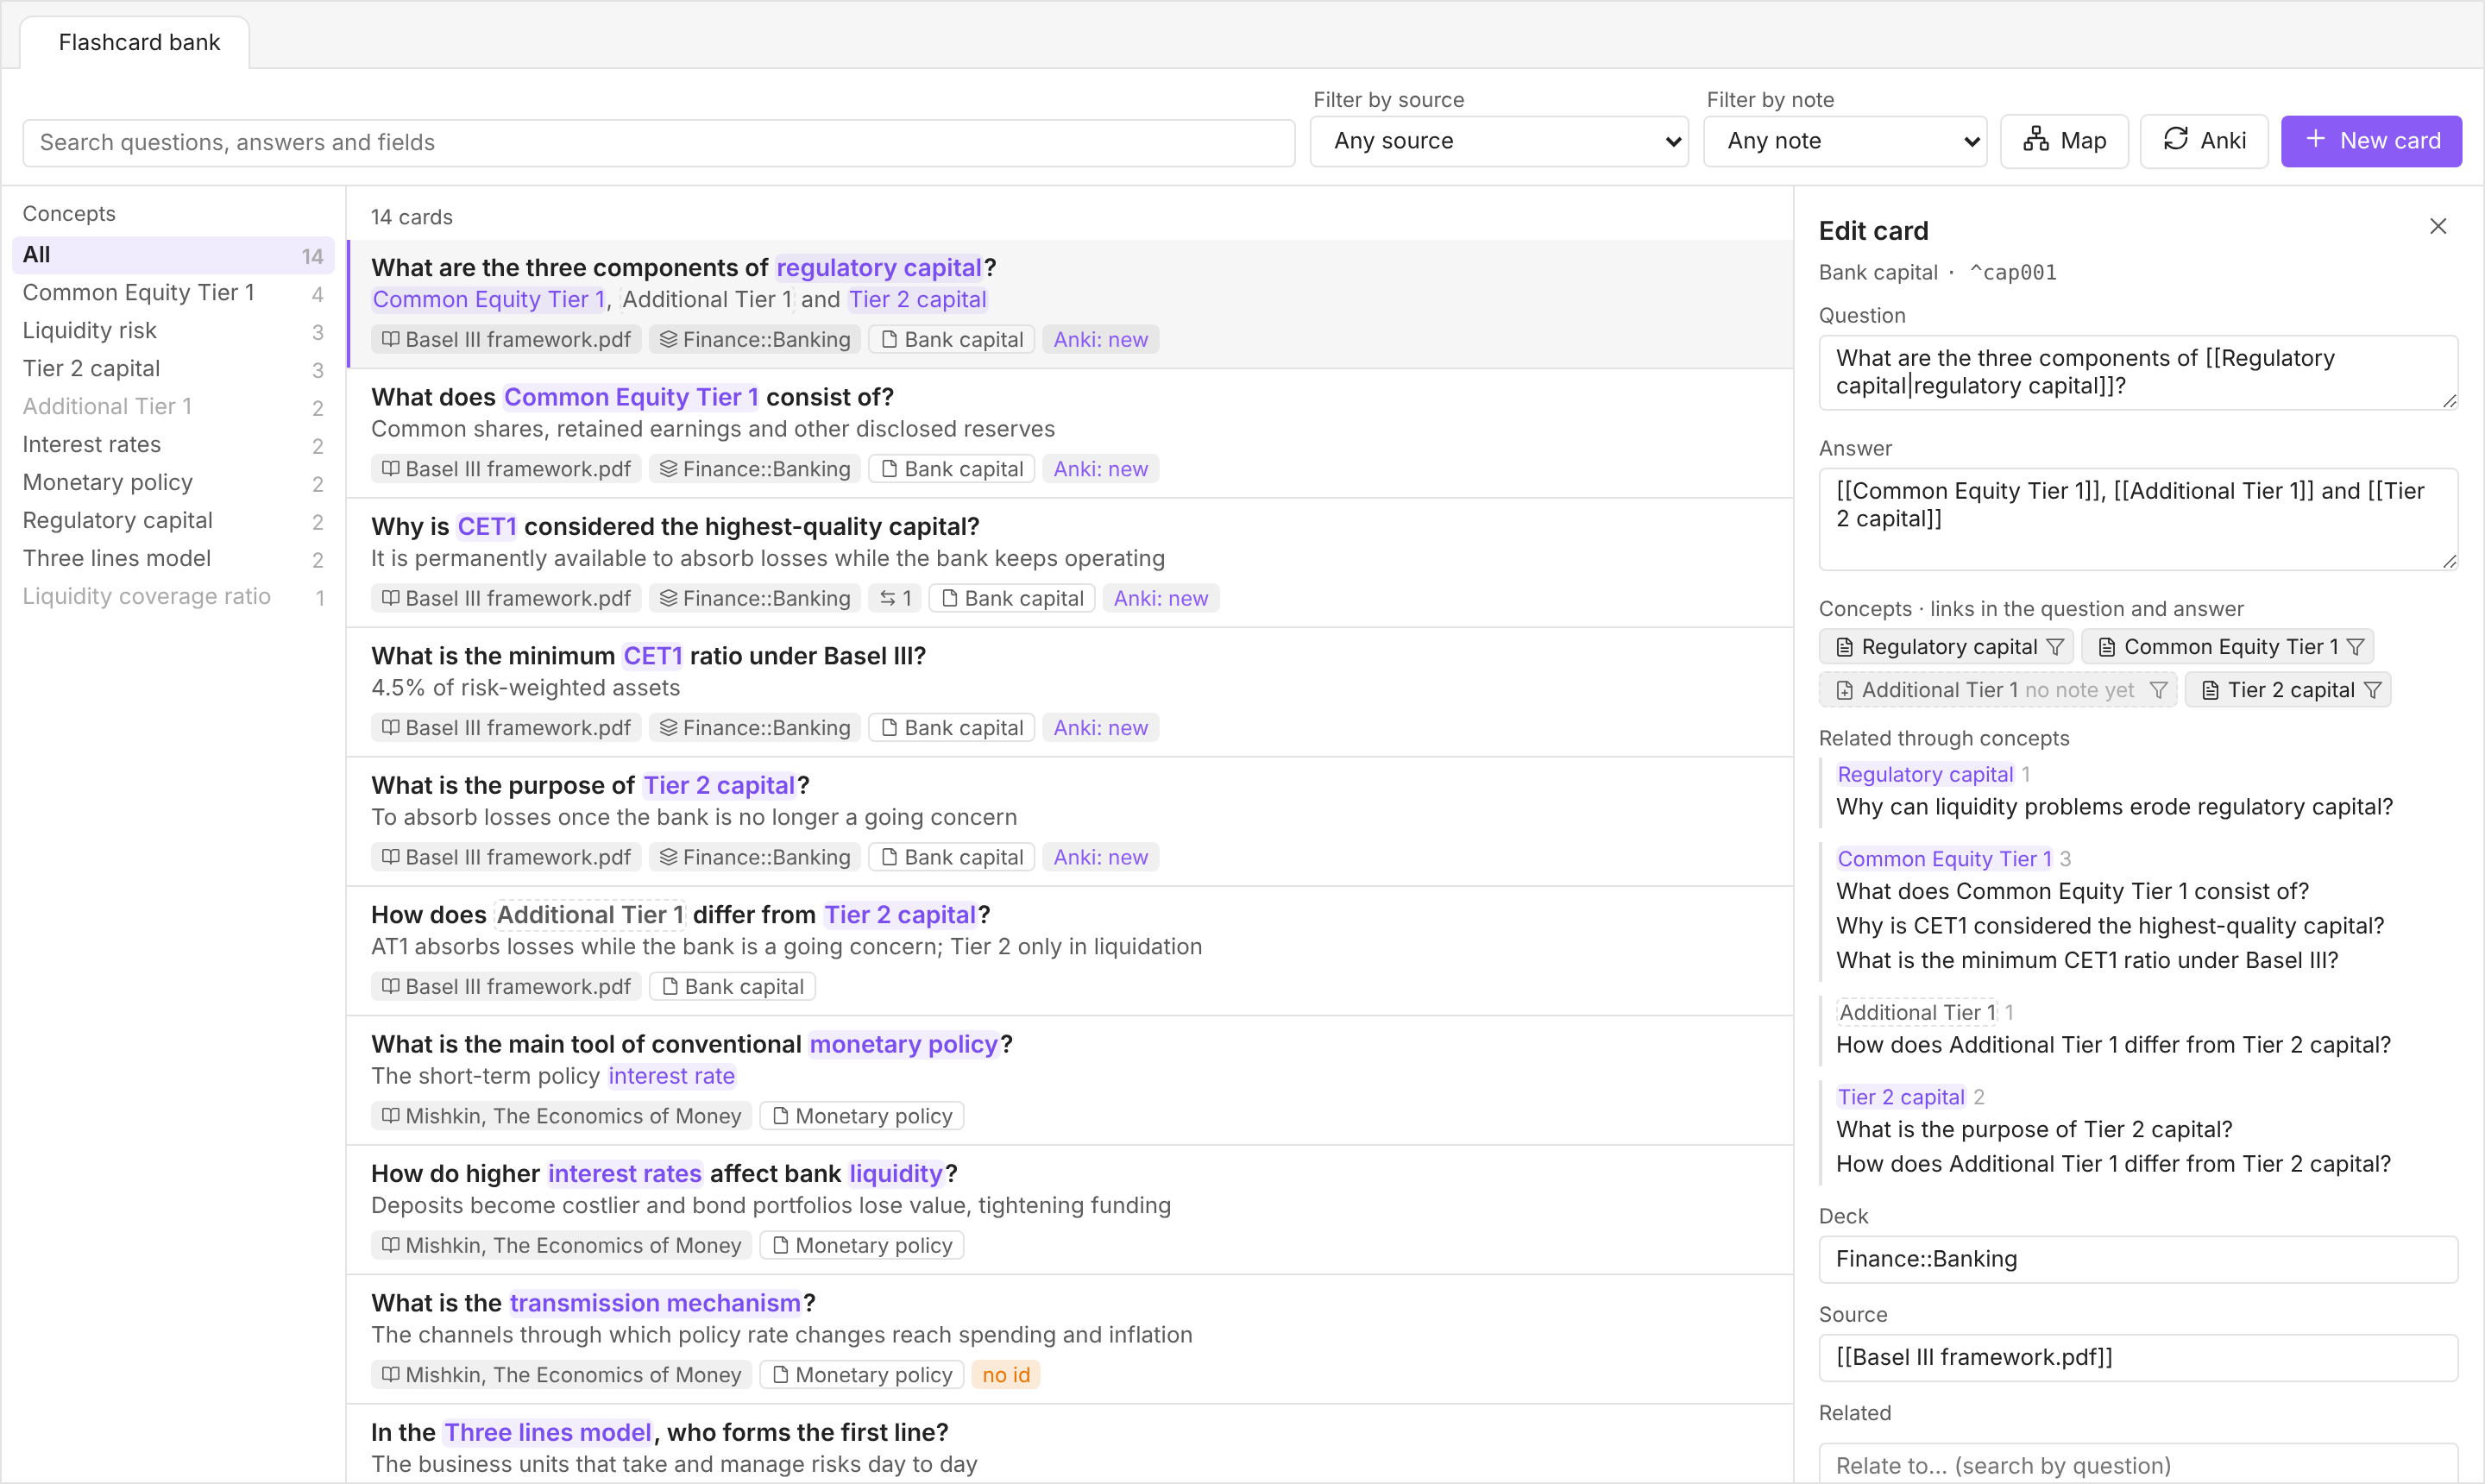Click the transmission mechanism link
Image resolution: width=2485 pixels, height=1484 pixels.
coord(655,1303)
